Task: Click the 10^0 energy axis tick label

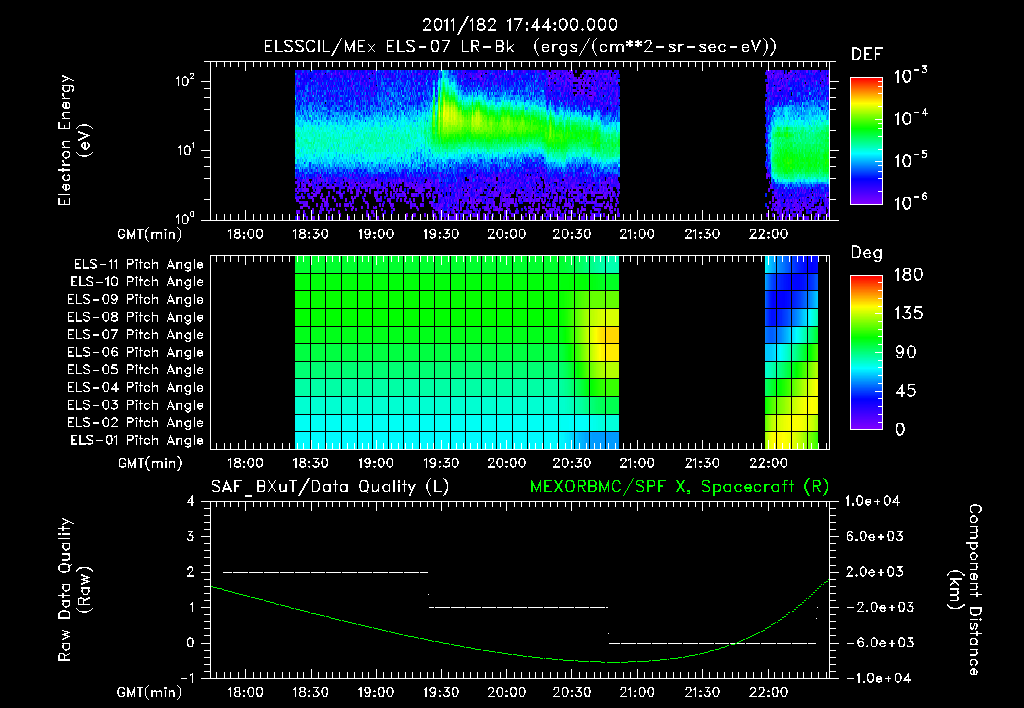Action: coord(185,217)
